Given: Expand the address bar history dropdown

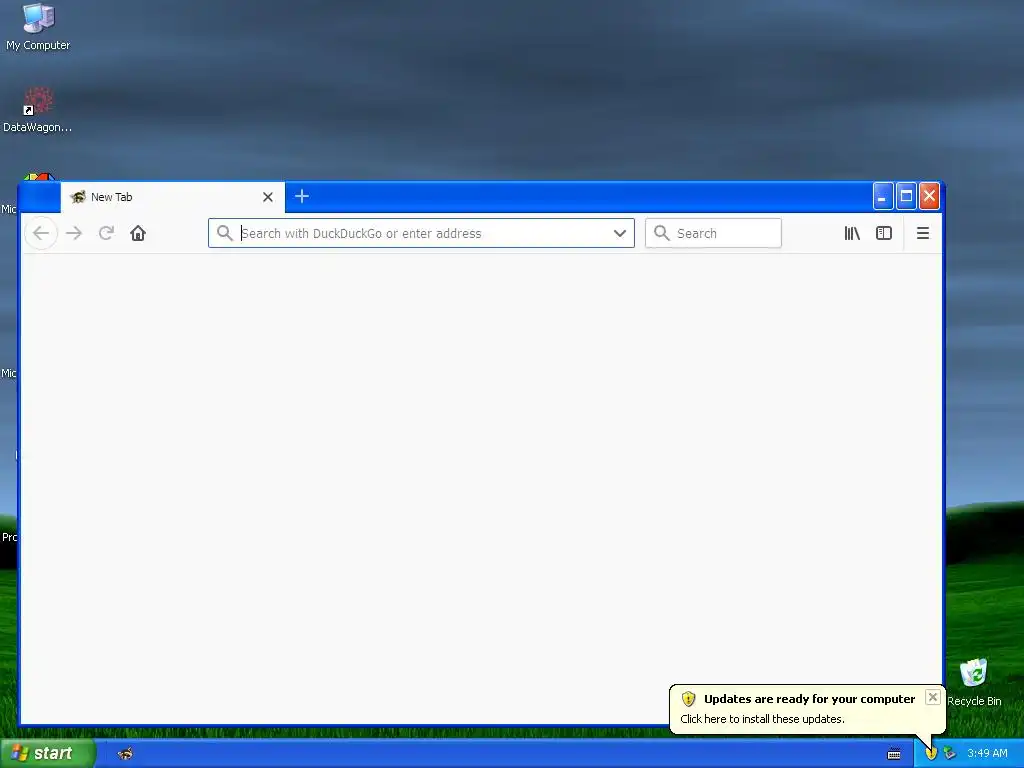Looking at the screenshot, I should (620, 233).
